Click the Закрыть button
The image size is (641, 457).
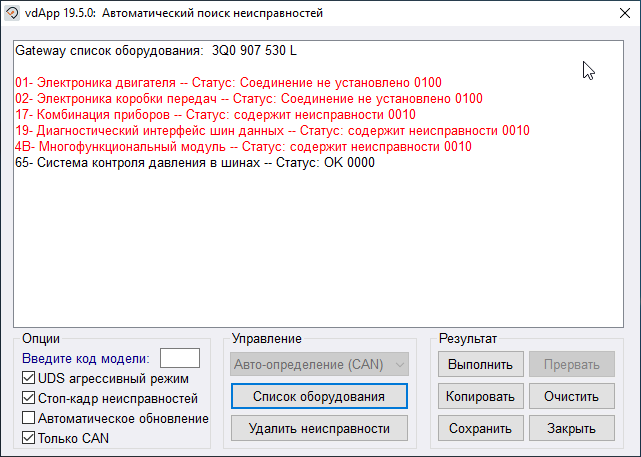[571, 428]
